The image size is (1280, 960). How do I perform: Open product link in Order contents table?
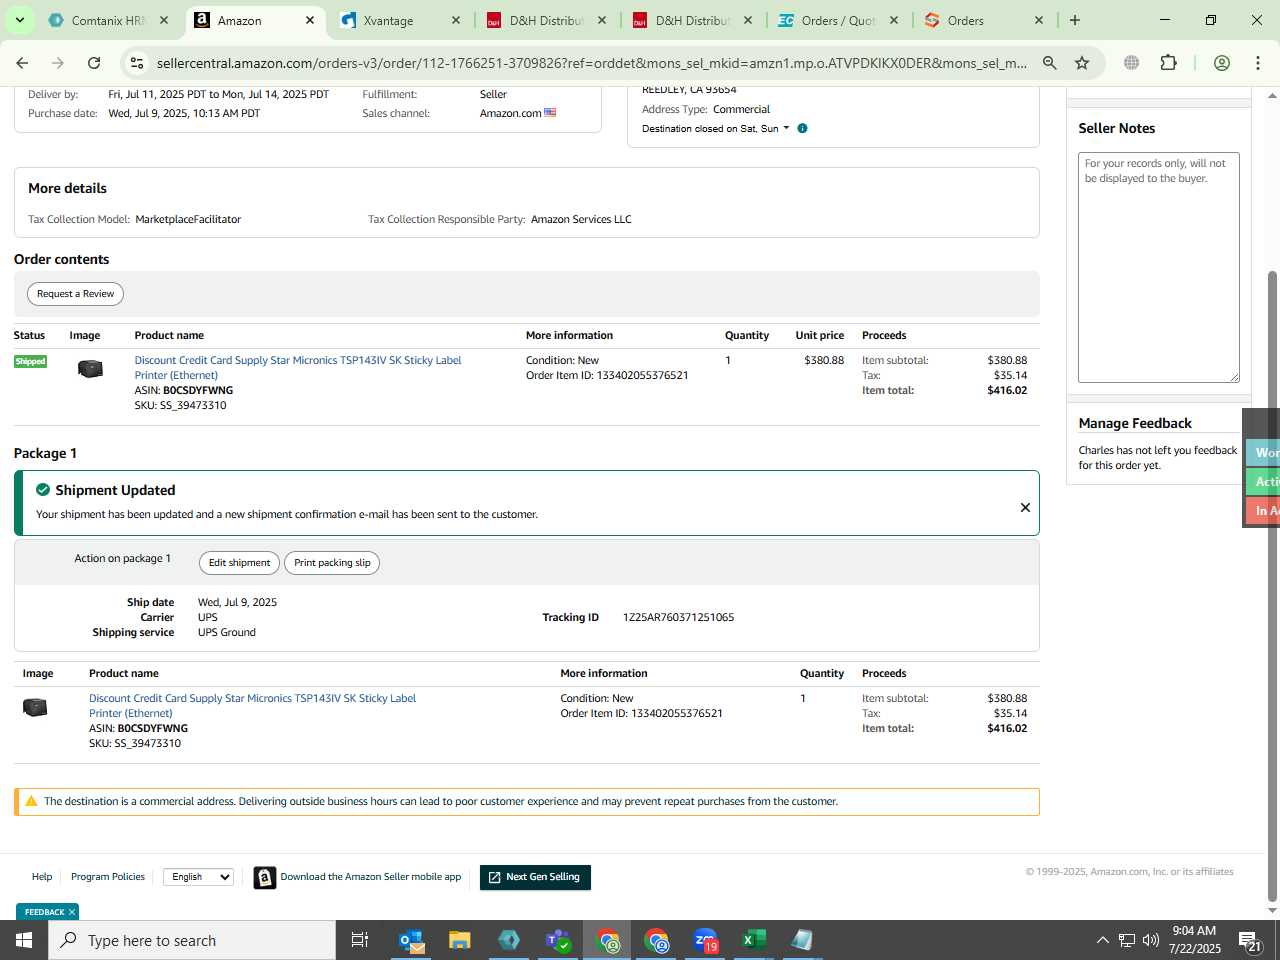(298, 368)
